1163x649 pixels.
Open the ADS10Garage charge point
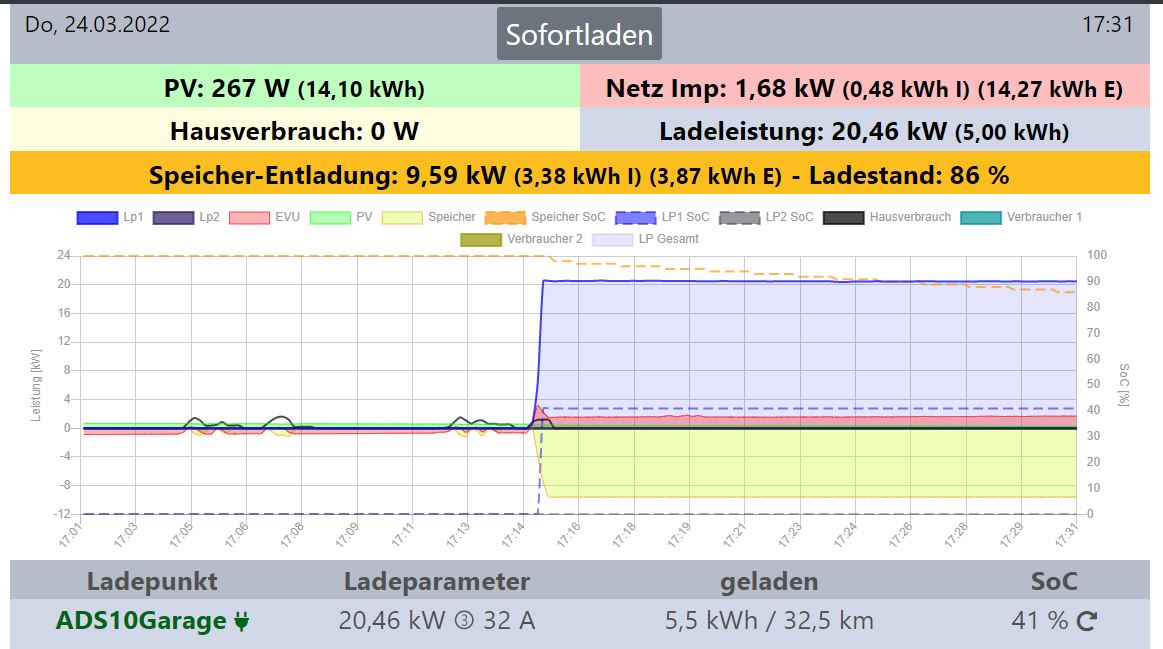click(141, 620)
